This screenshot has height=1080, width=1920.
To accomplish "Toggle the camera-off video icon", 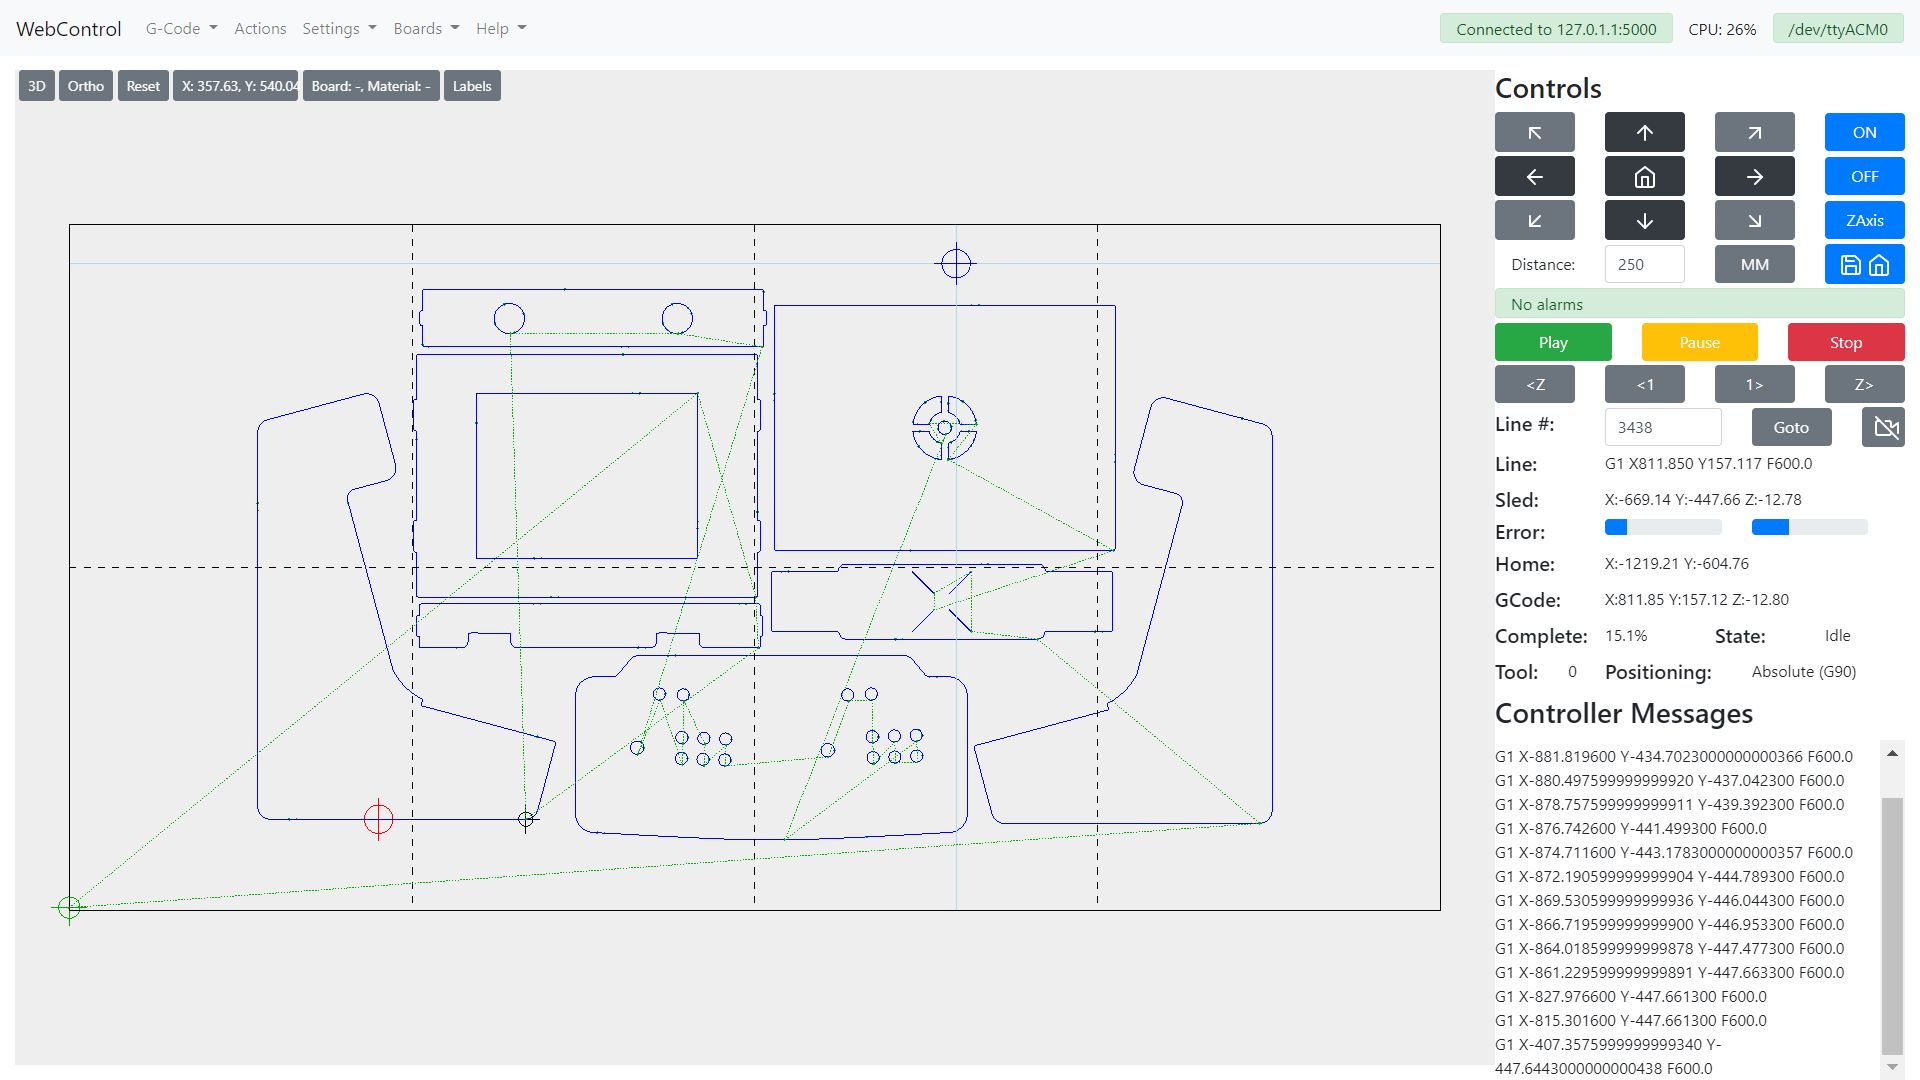I will tap(1884, 428).
